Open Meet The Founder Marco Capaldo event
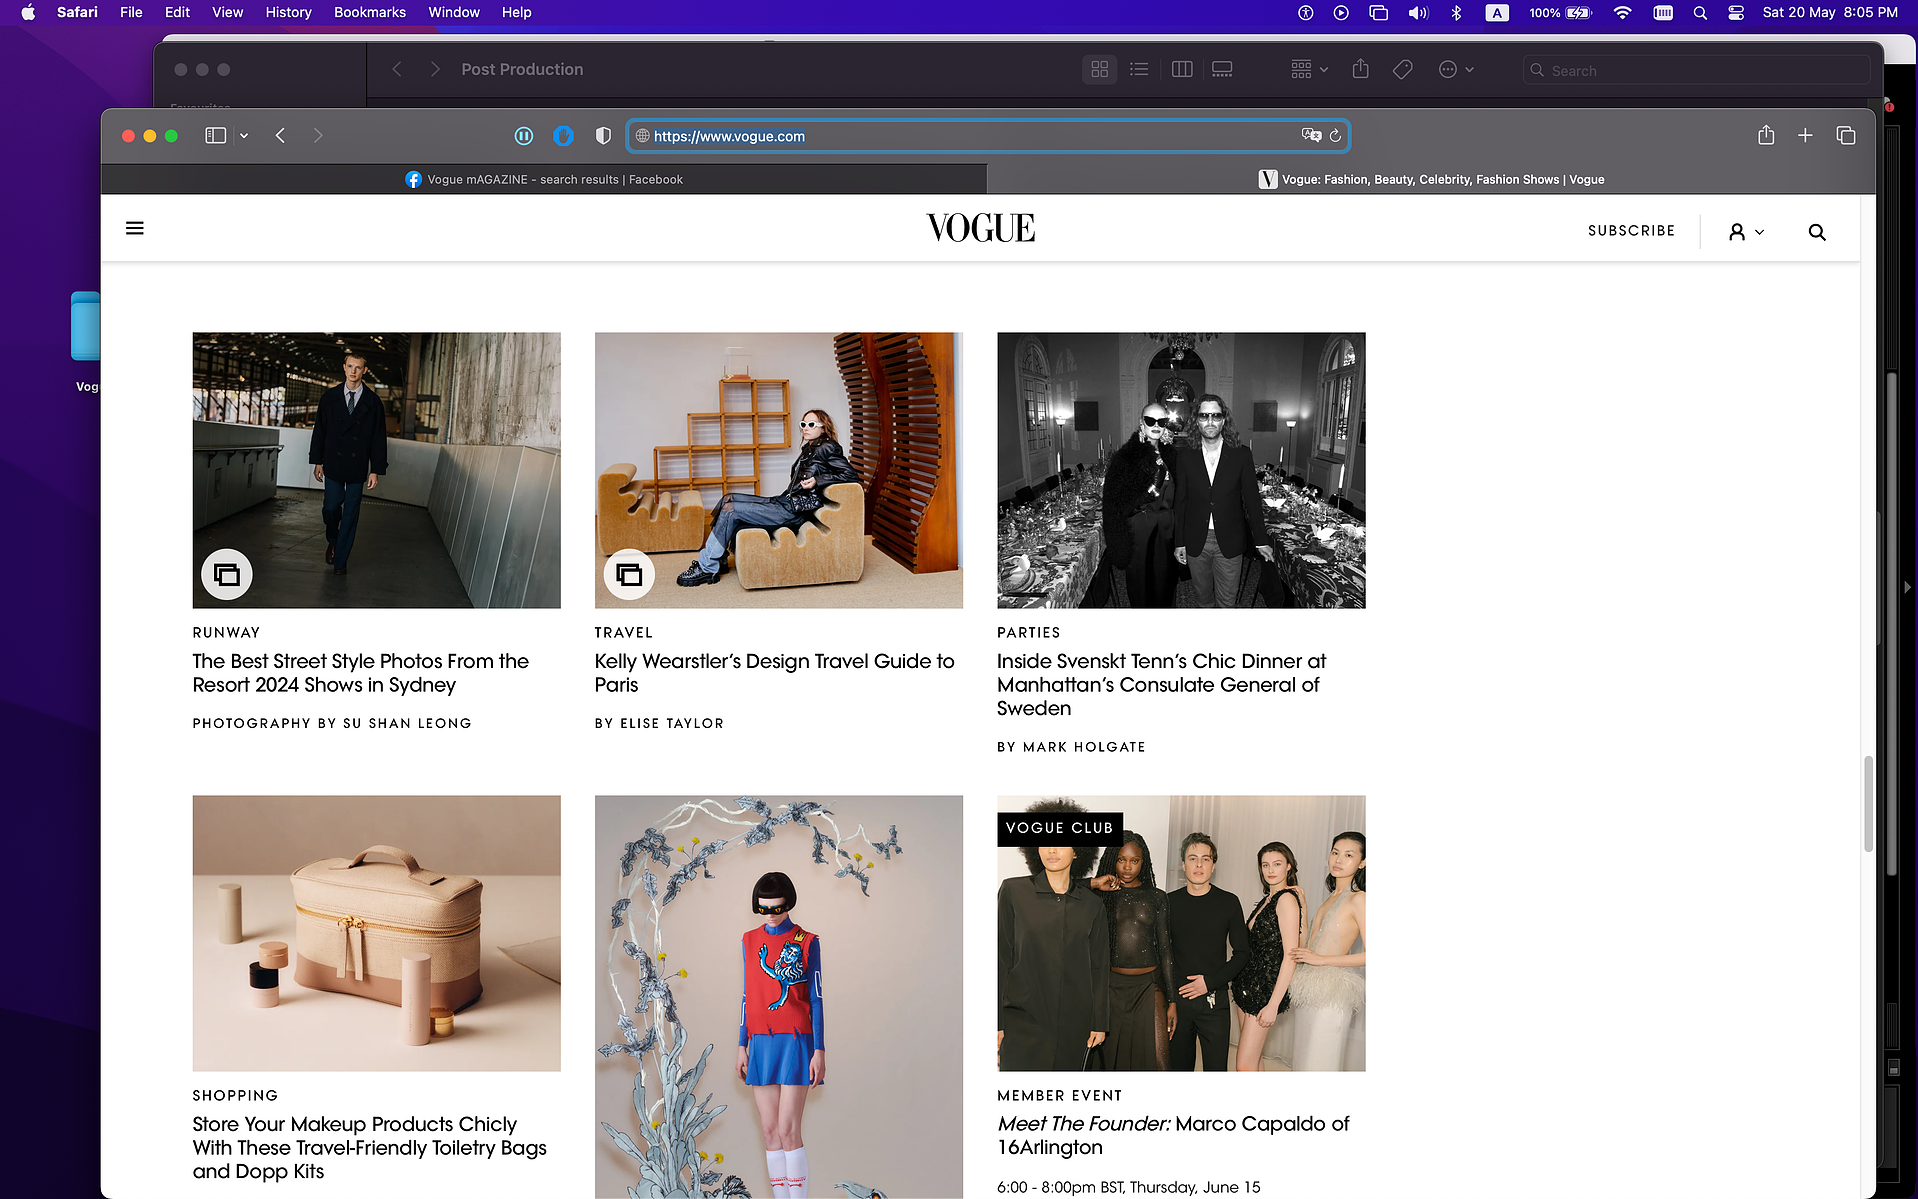Screen dimensions: 1918x1199 [x=1173, y=1136]
